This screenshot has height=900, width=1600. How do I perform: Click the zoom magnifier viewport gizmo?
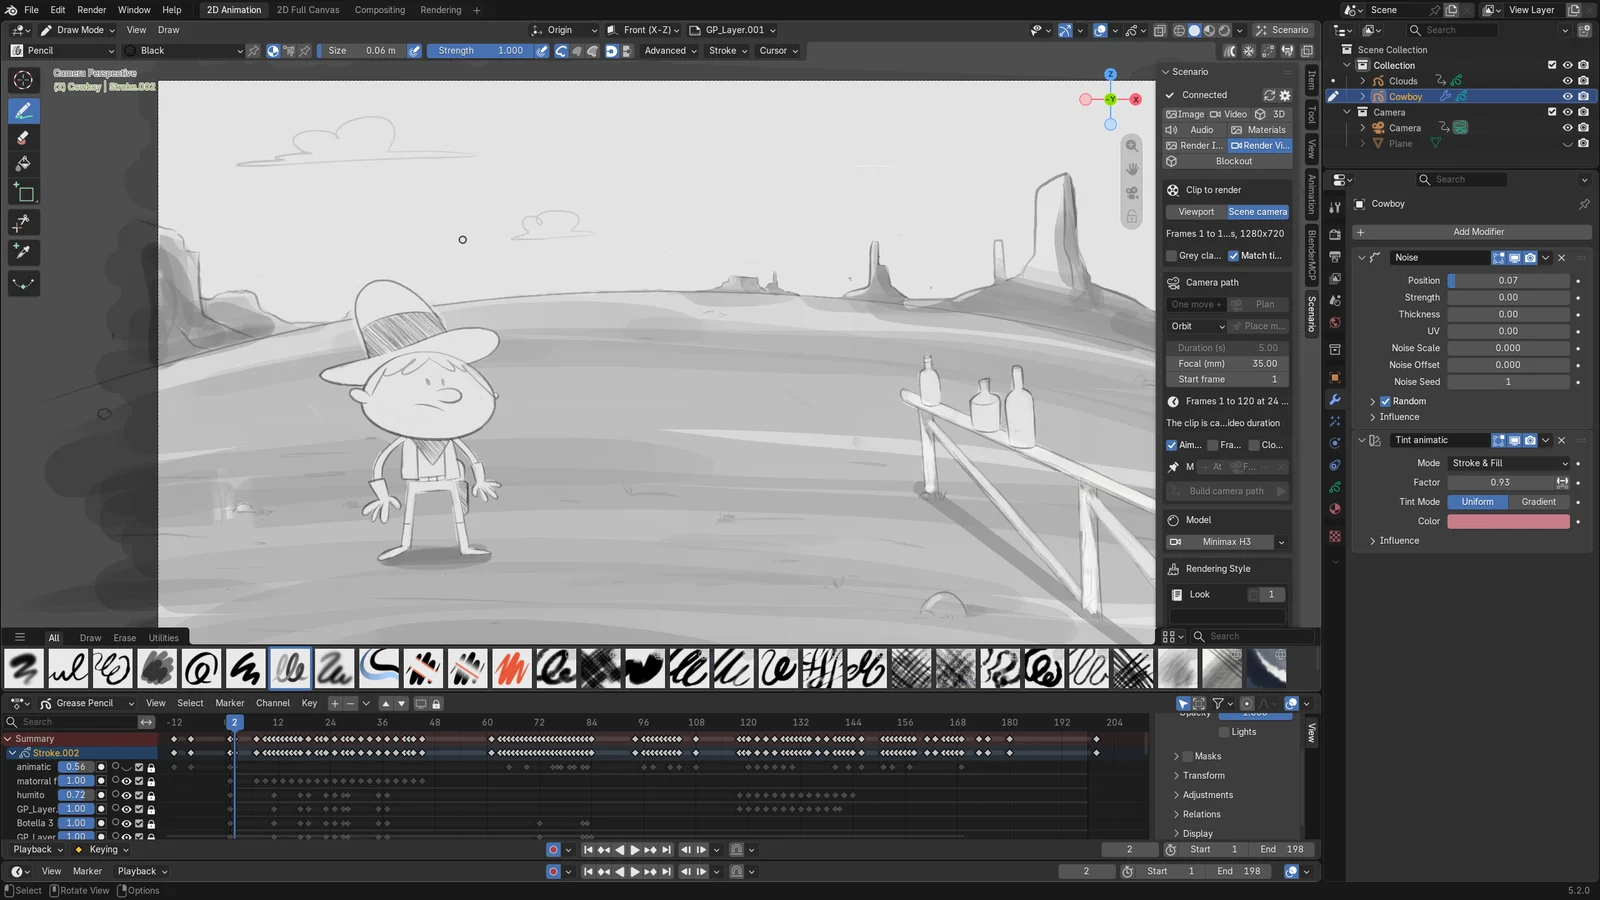click(x=1132, y=146)
